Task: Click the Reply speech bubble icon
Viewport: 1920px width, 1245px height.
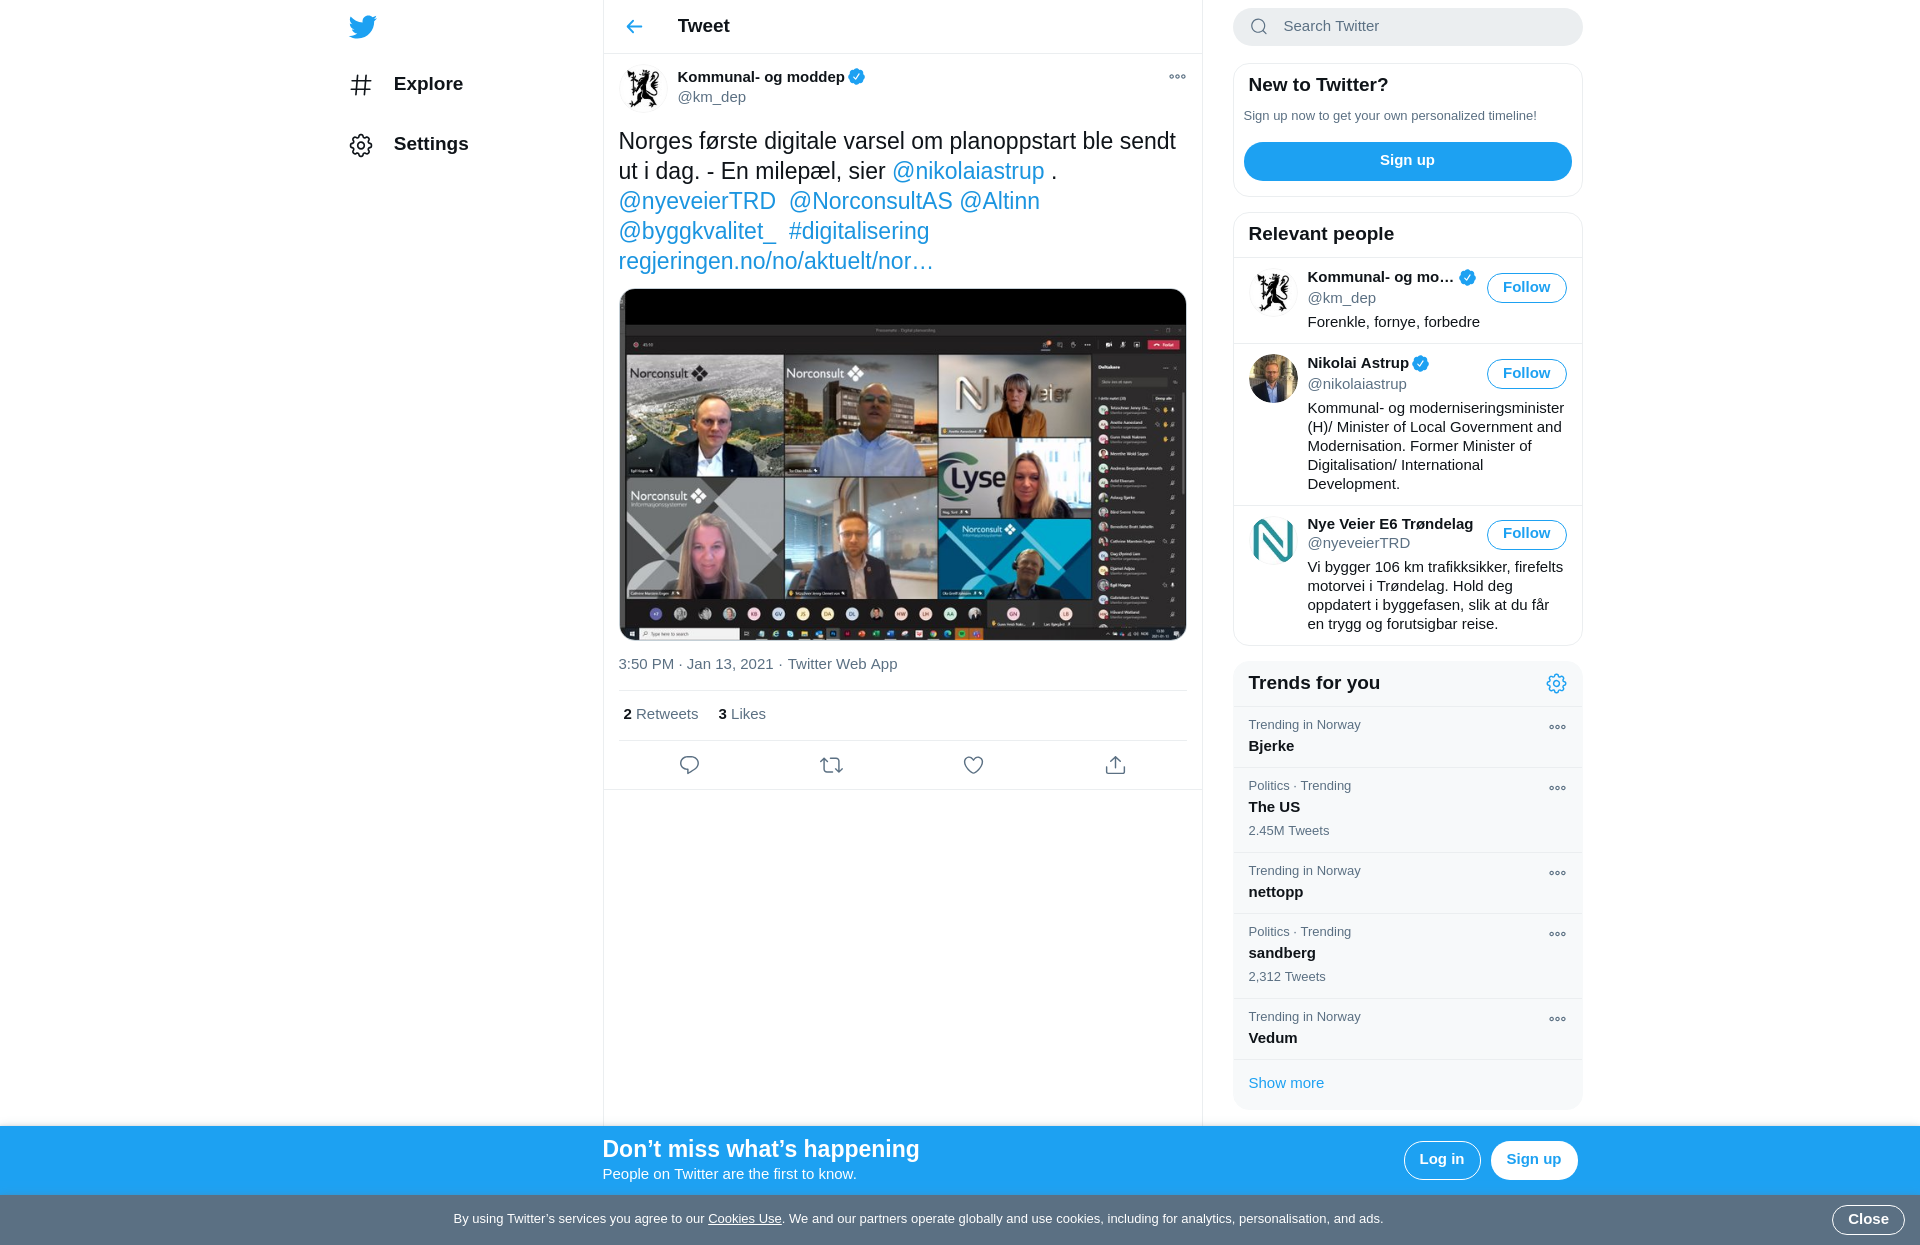Action: 689,765
